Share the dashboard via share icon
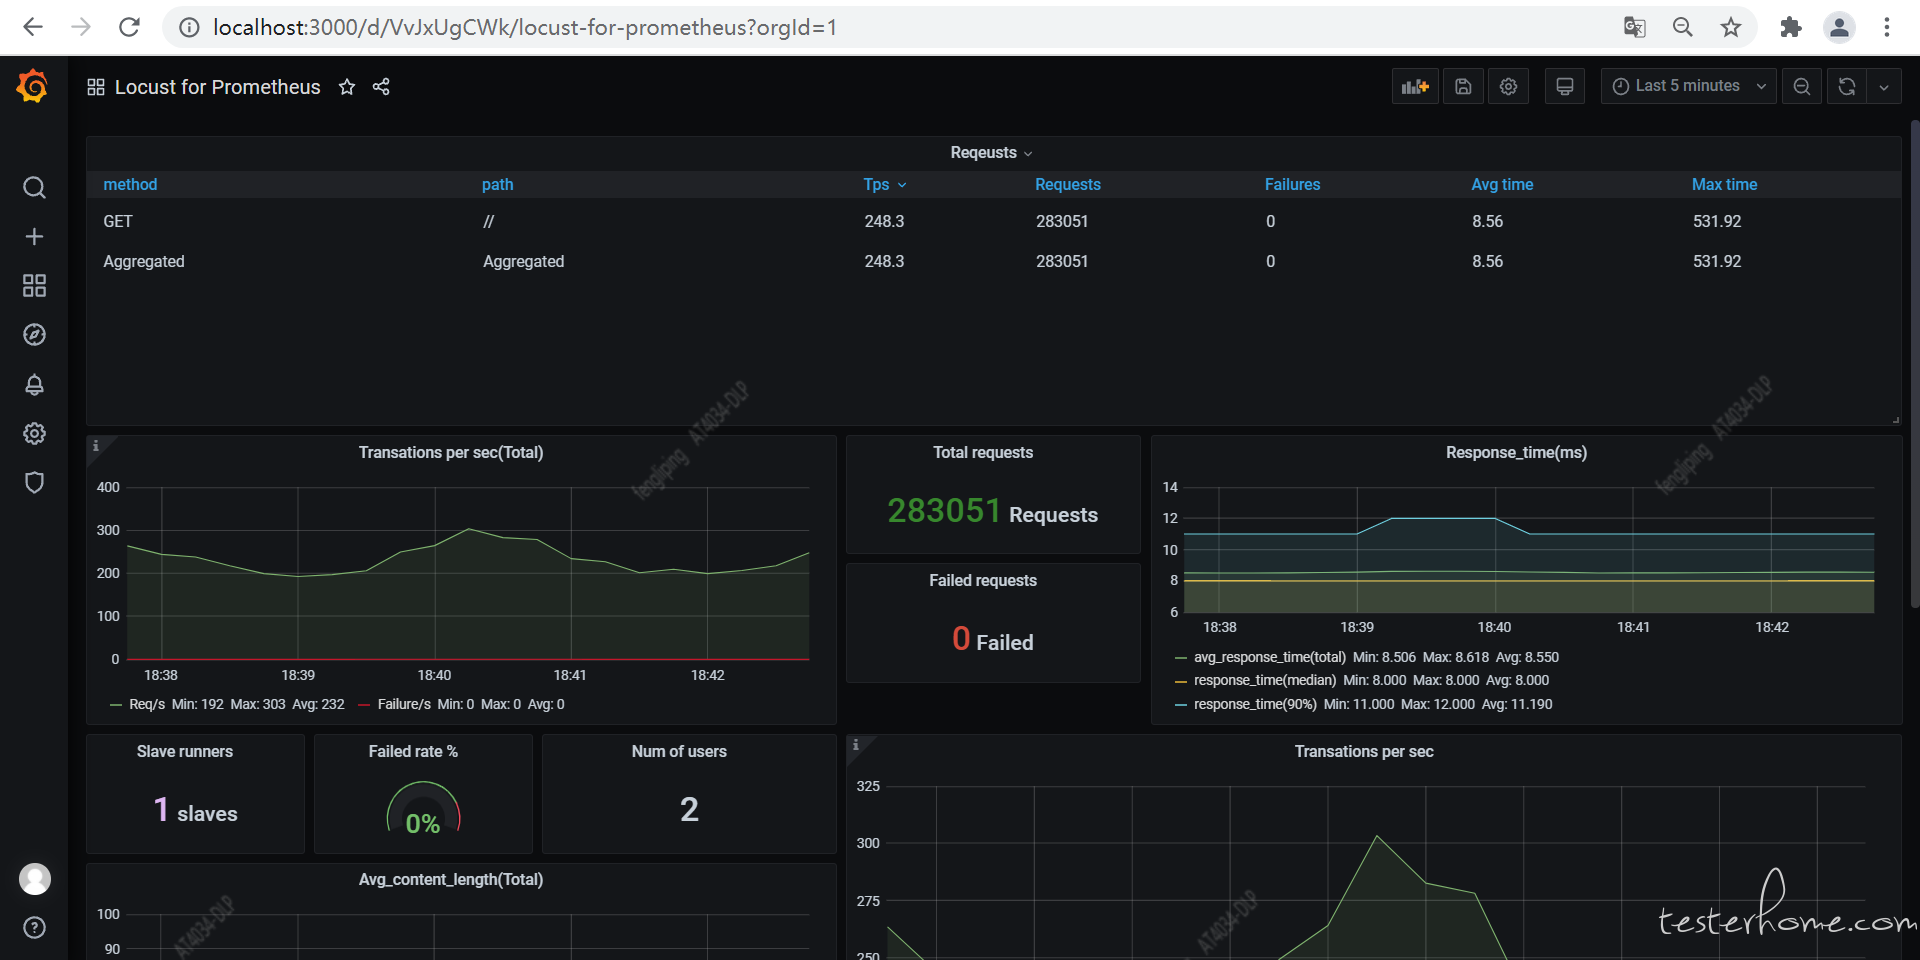The image size is (1920, 960). tap(381, 87)
